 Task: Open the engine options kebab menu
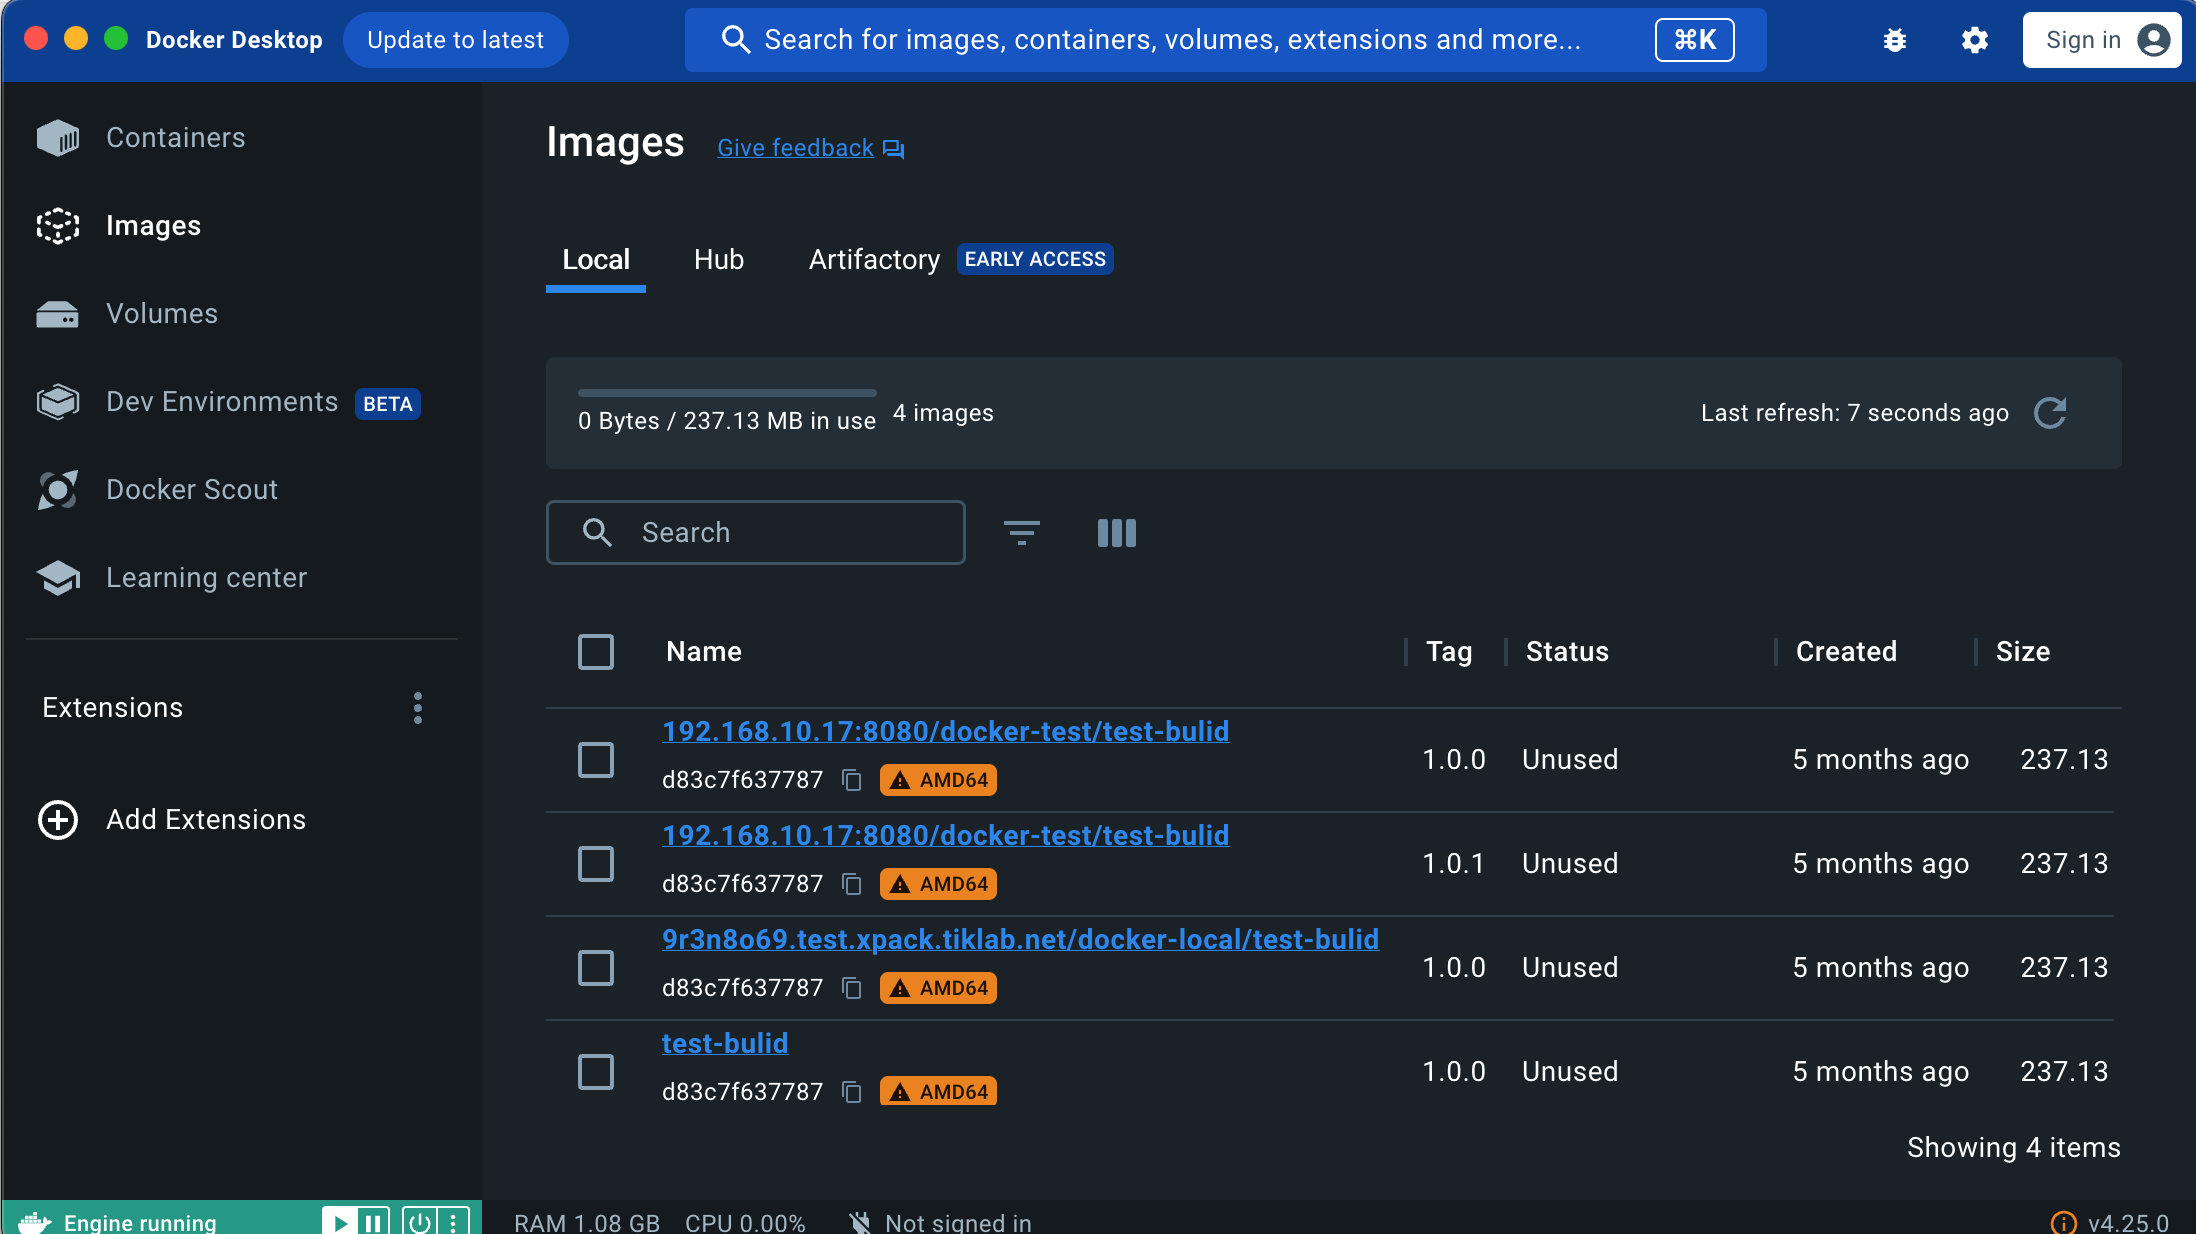click(453, 1222)
